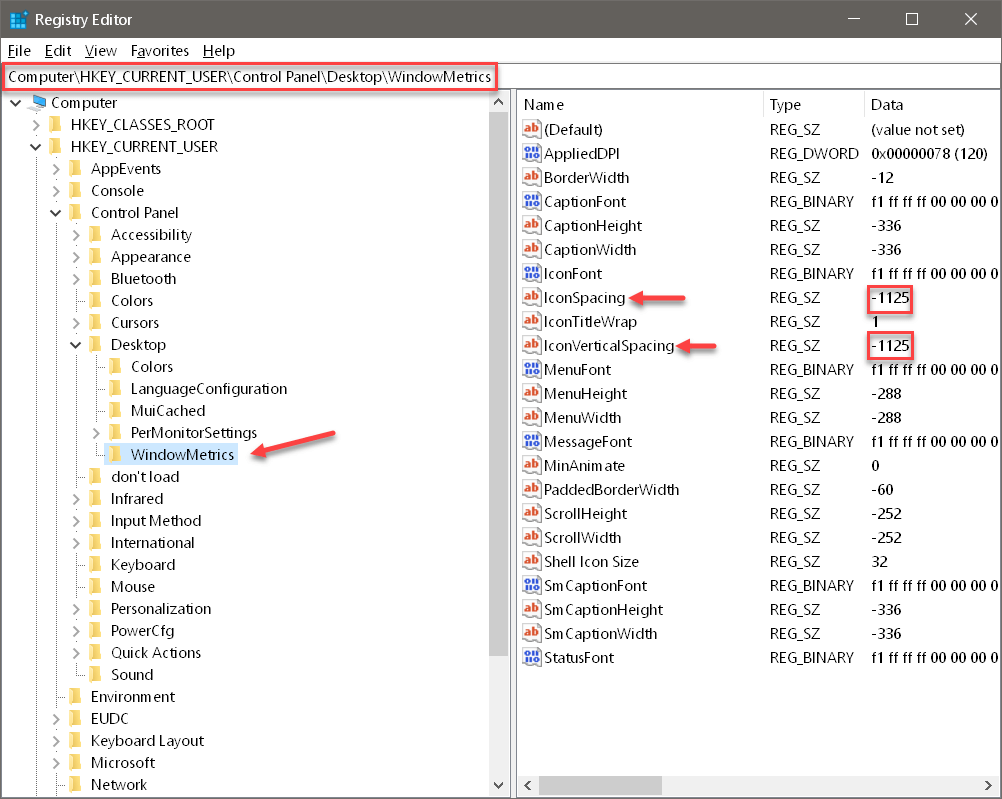Click the MinAnimate string icon
Screen dimensions: 1002x799
coord(531,465)
